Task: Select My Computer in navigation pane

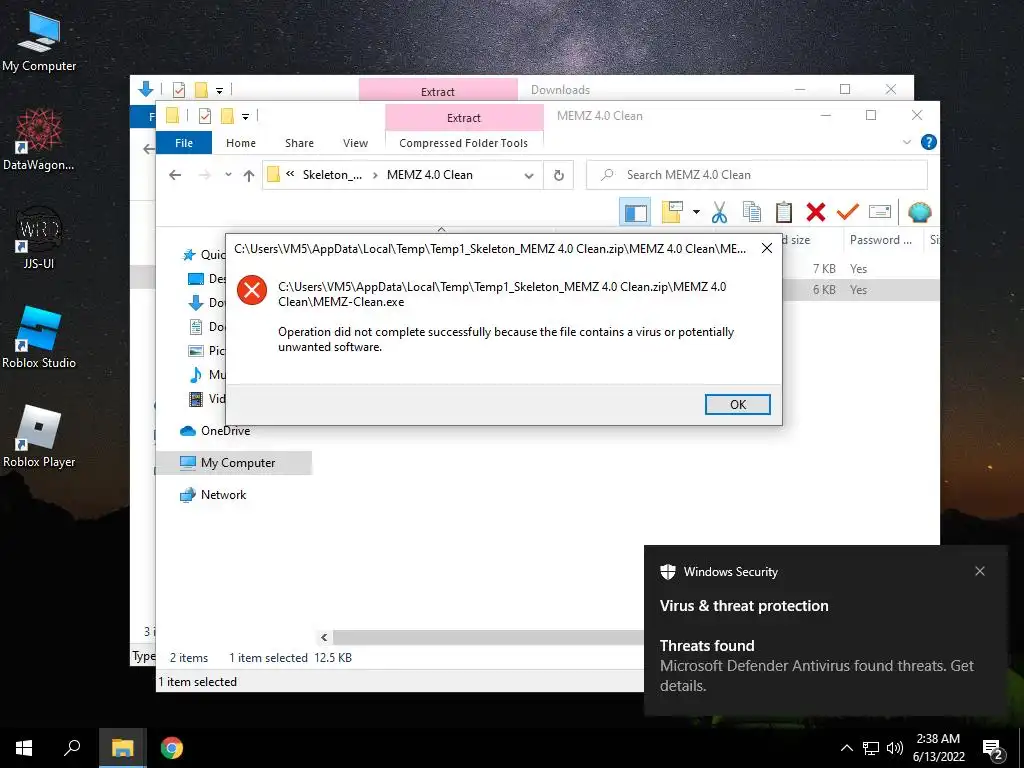Action: click(x=238, y=462)
